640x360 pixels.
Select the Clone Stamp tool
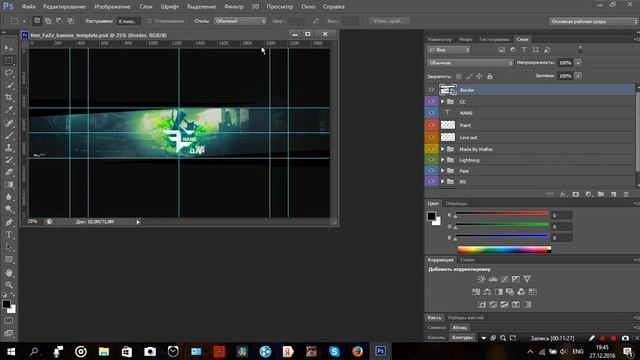pos(9,147)
